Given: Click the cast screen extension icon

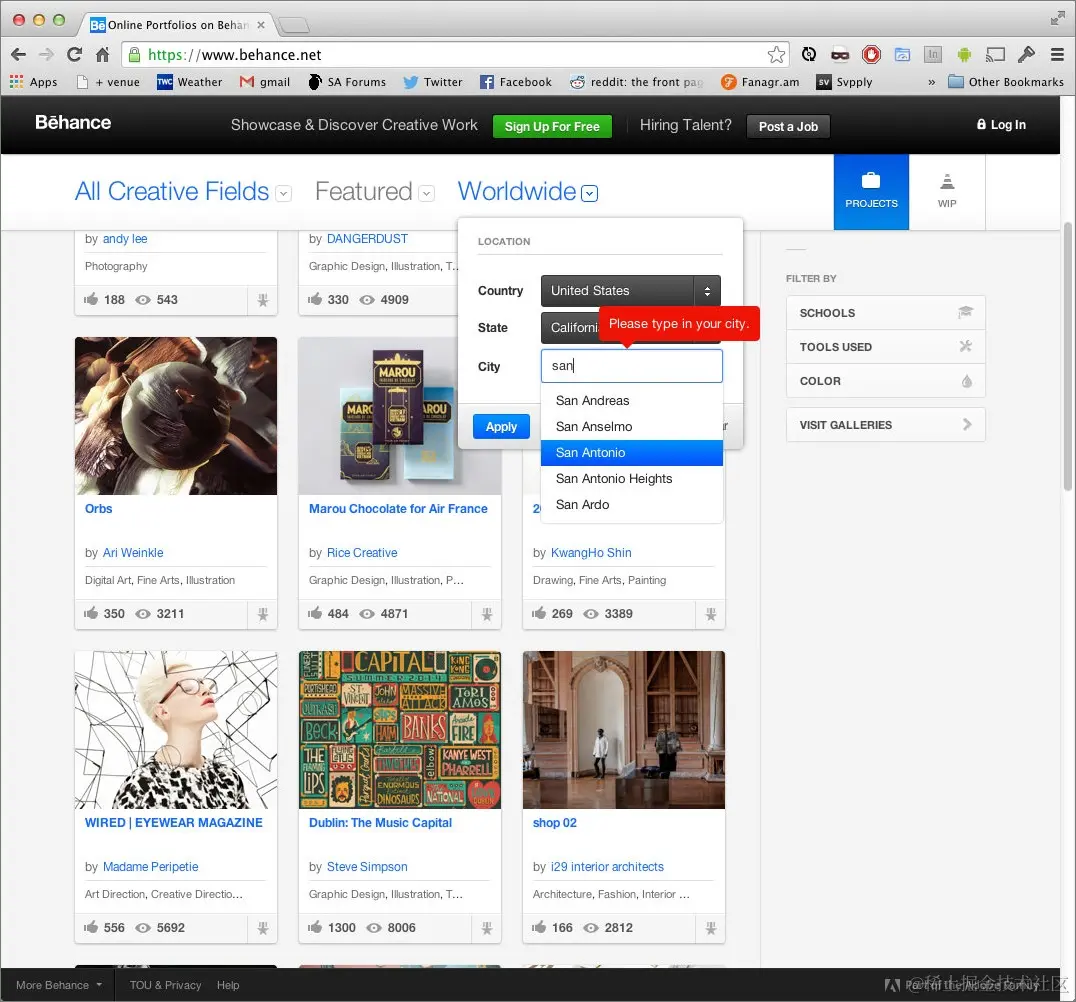Looking at the screenshot, I should (995, 54).
